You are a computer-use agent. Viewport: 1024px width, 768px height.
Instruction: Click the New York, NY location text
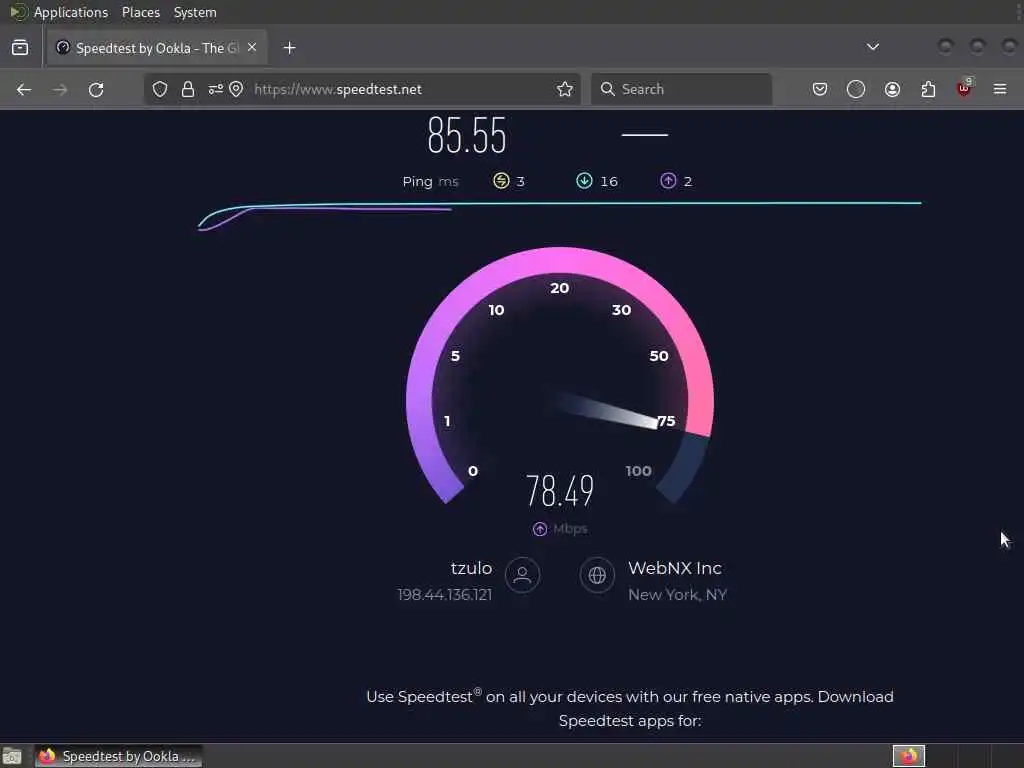tap(677, 595)
